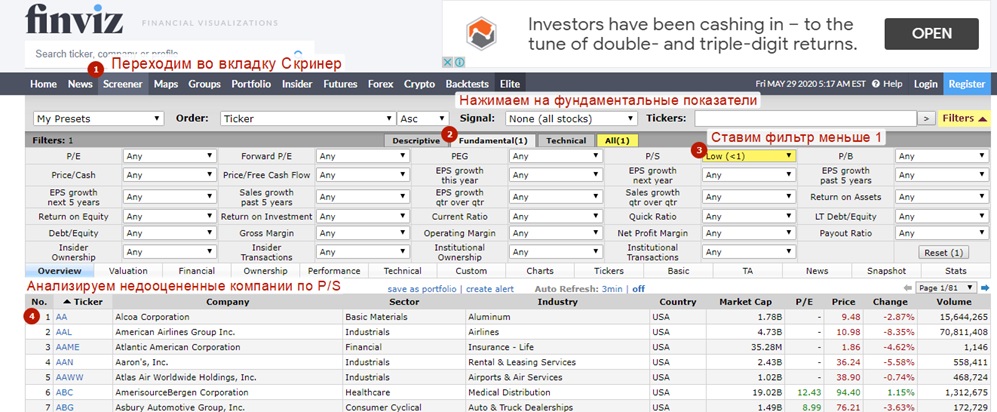Submit tickers with the arrow button

[x=927, y=118]
